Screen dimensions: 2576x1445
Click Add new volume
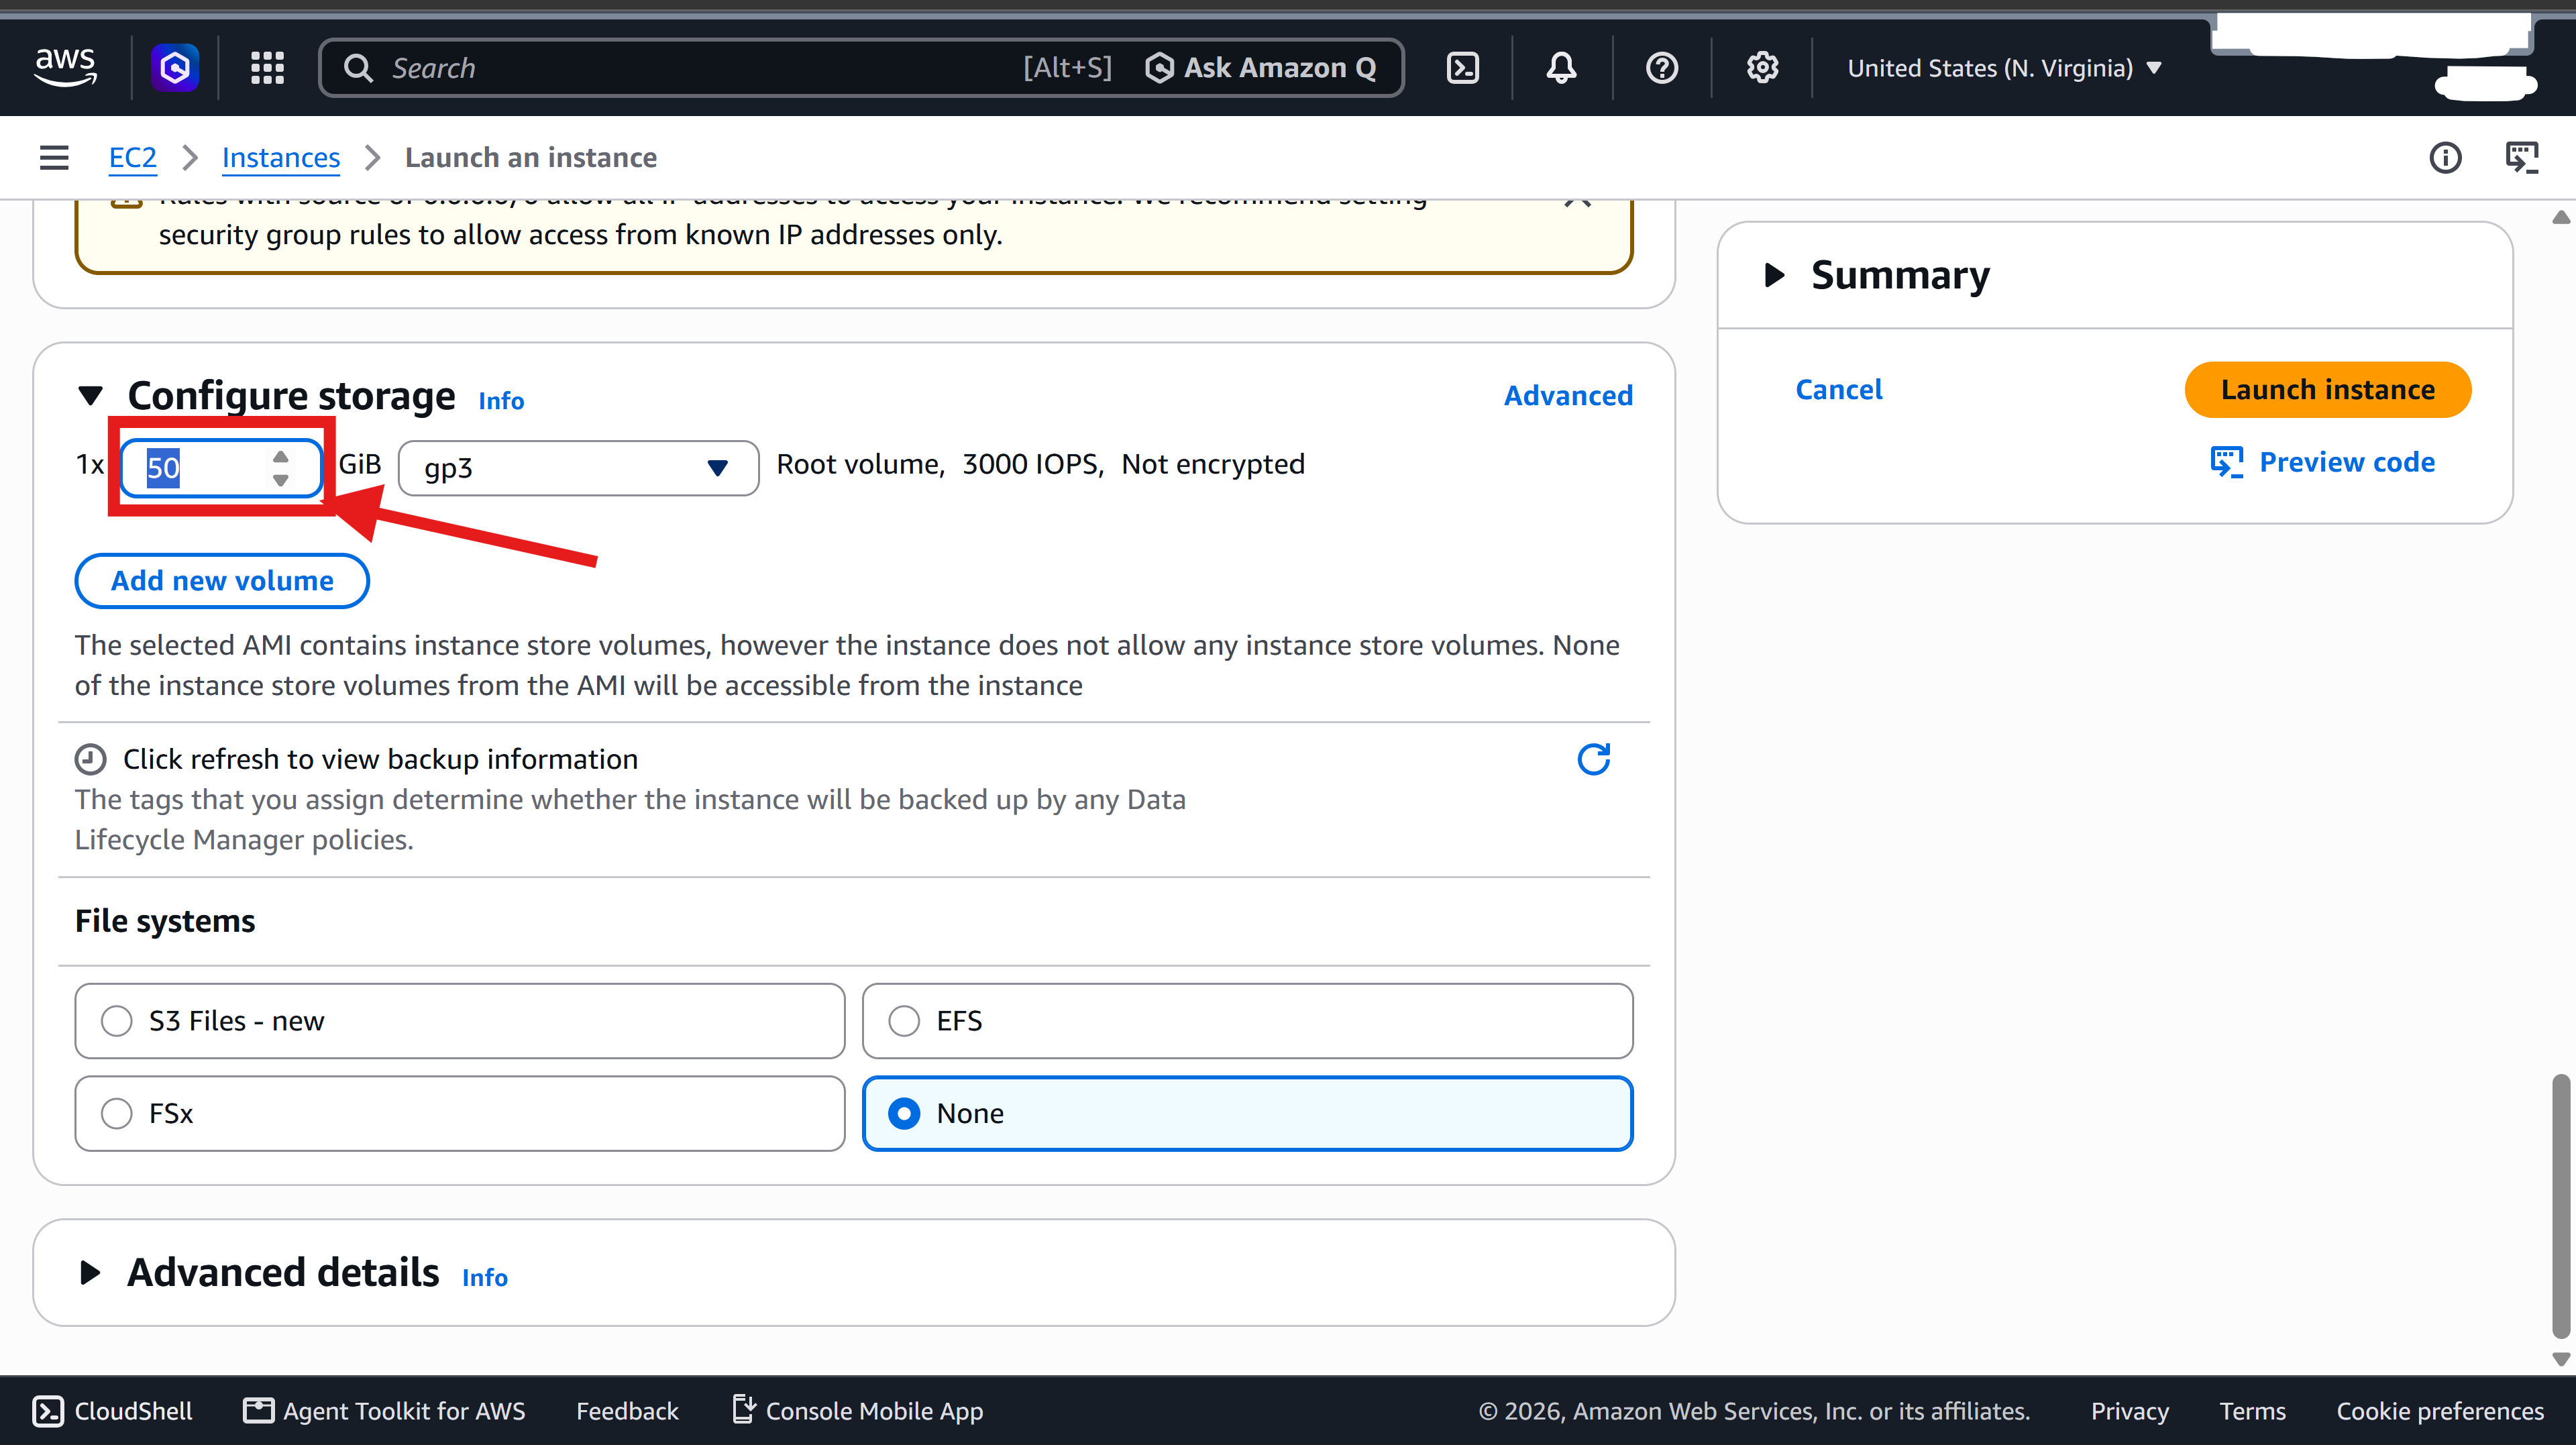tap(222, 580)
